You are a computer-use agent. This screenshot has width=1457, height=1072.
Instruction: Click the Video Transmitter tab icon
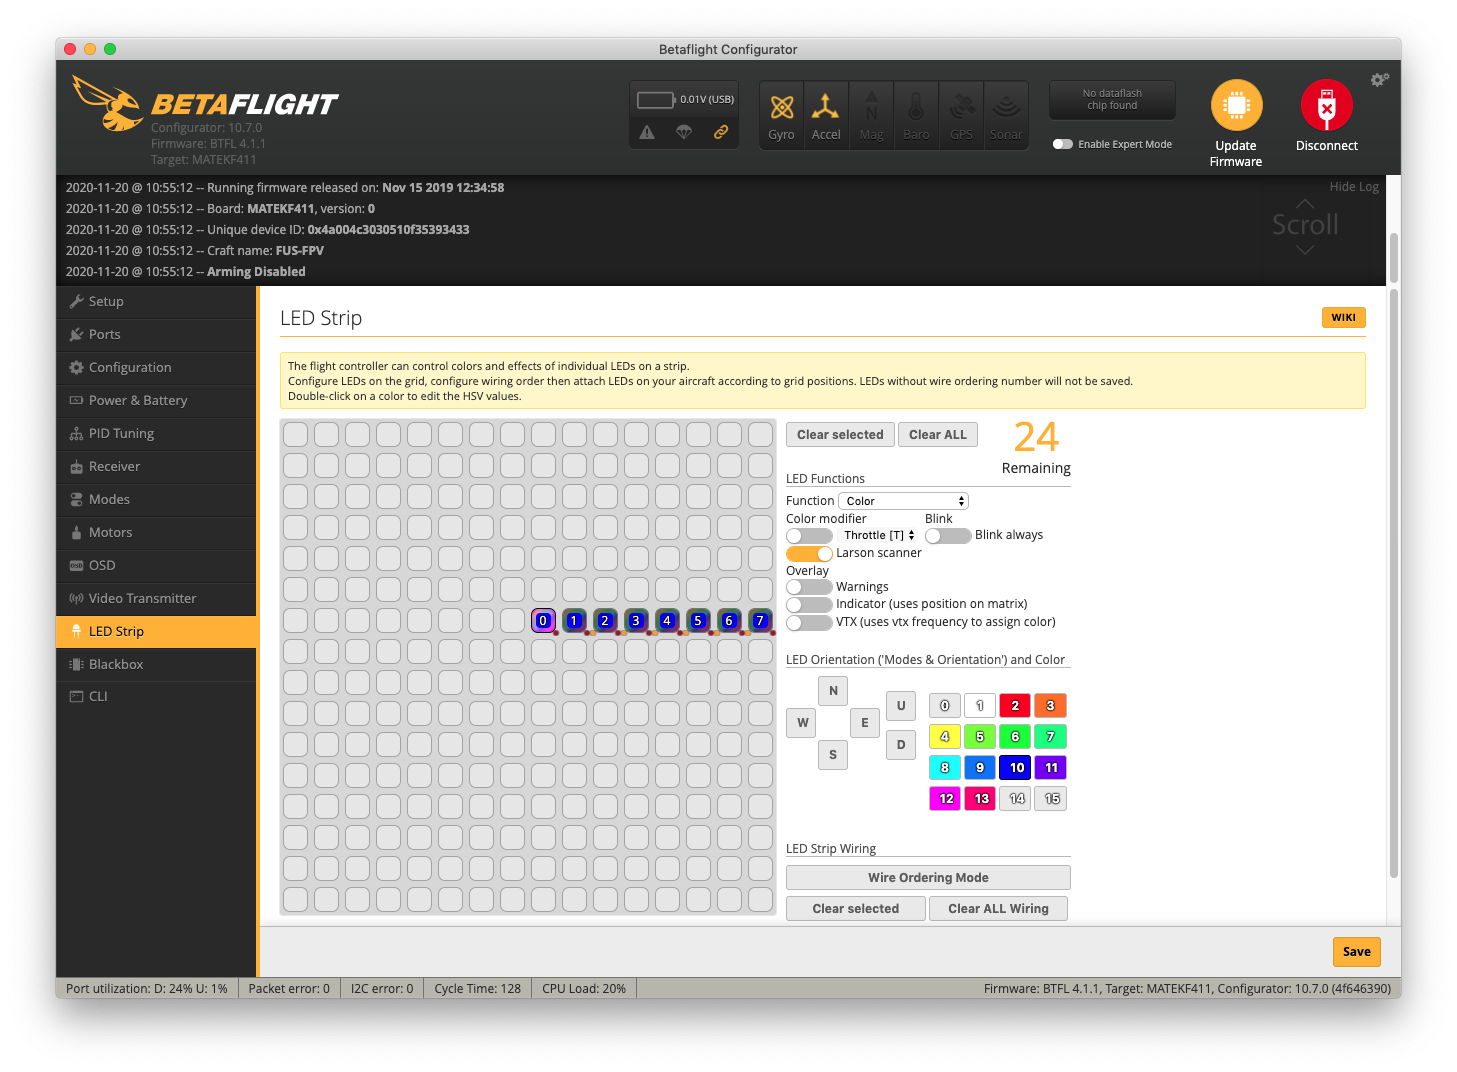(76, 599)
